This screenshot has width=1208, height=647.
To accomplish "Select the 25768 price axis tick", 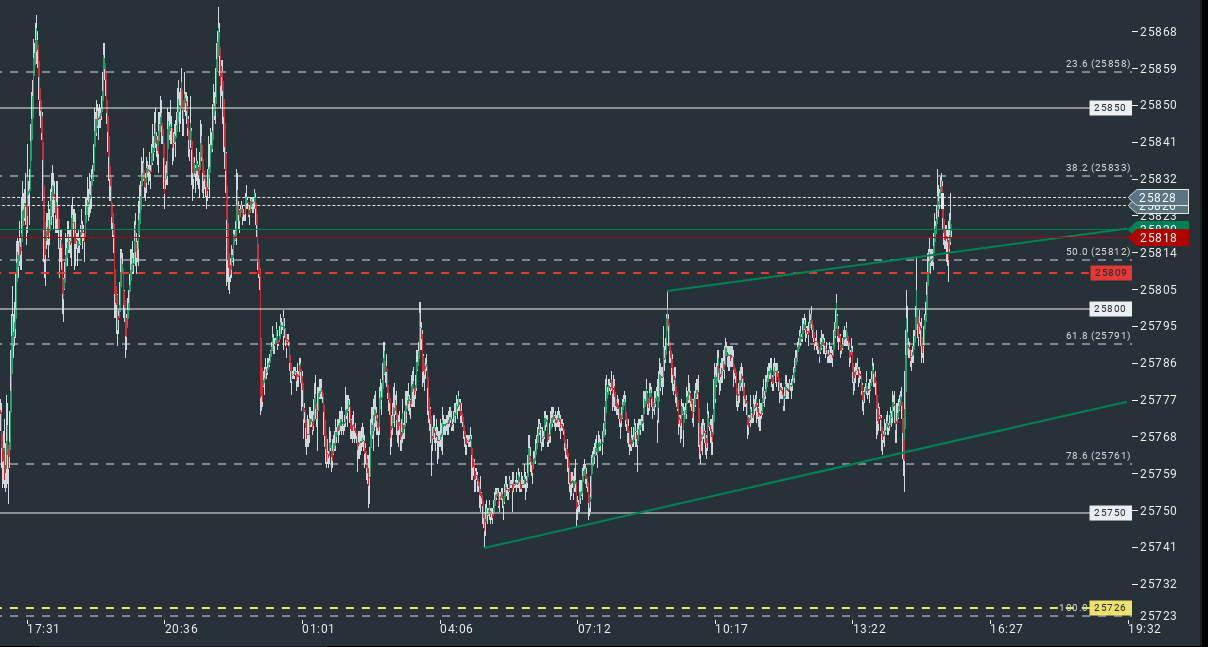I will [x=1158, y=437].
